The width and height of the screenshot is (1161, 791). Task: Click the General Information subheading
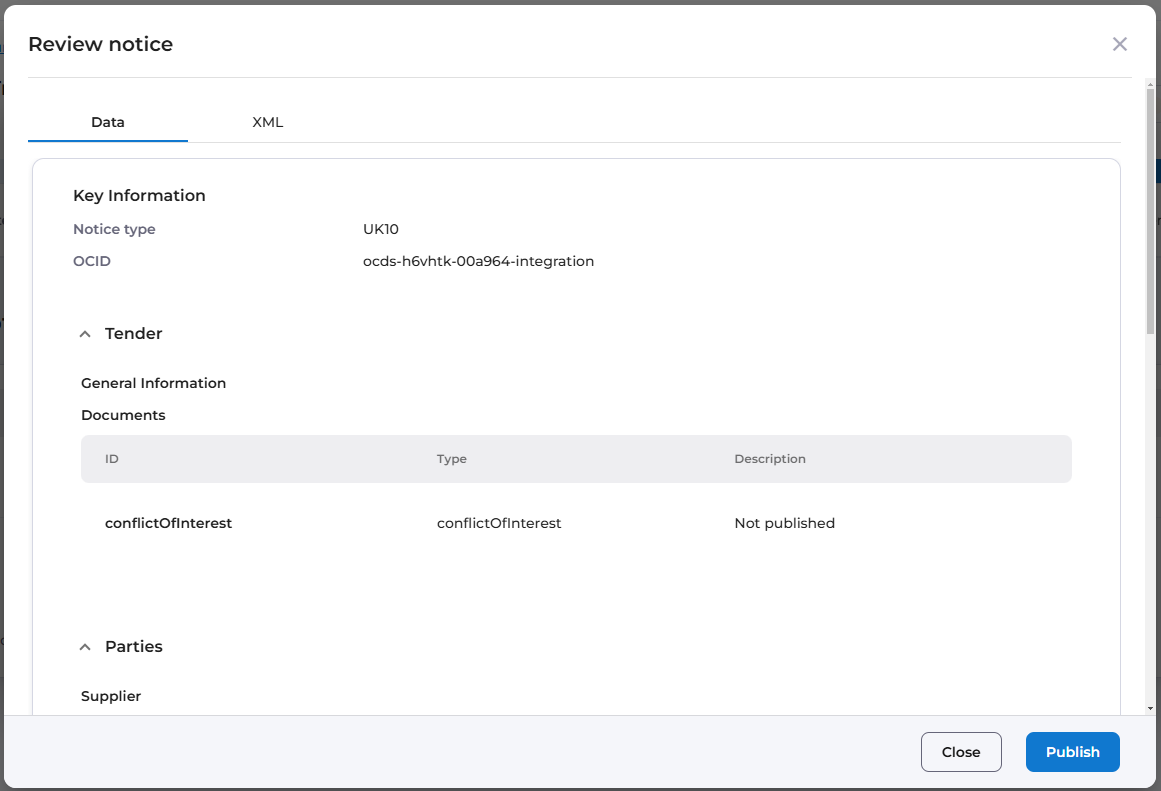[154, 383]
